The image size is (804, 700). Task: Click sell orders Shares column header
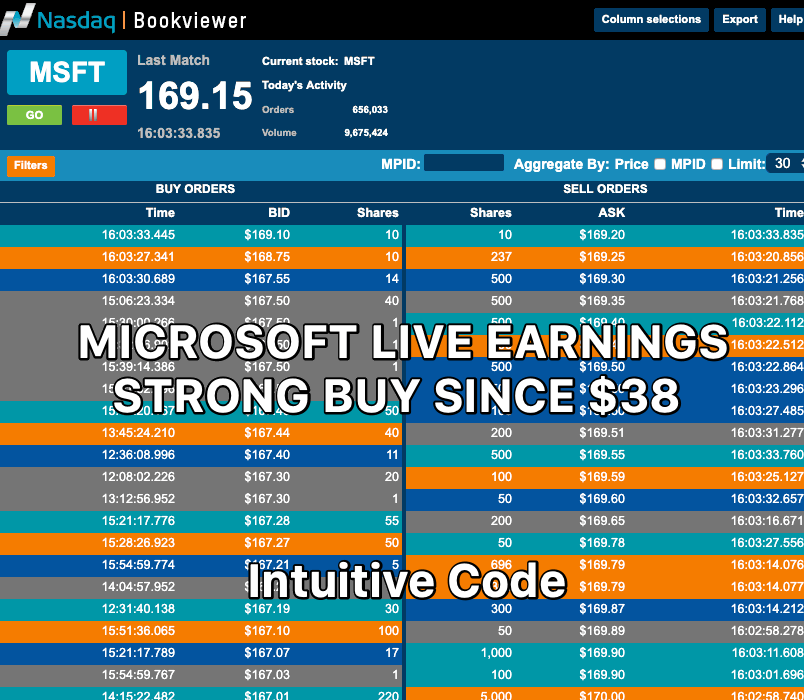(491, 213)
